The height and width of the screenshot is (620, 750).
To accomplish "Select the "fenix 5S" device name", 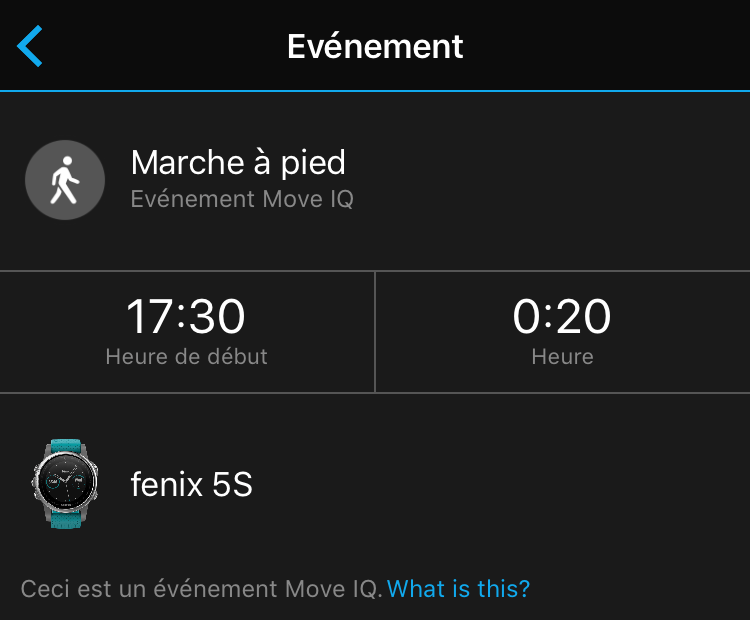I will pyautogui.click(x=192, y=485).
